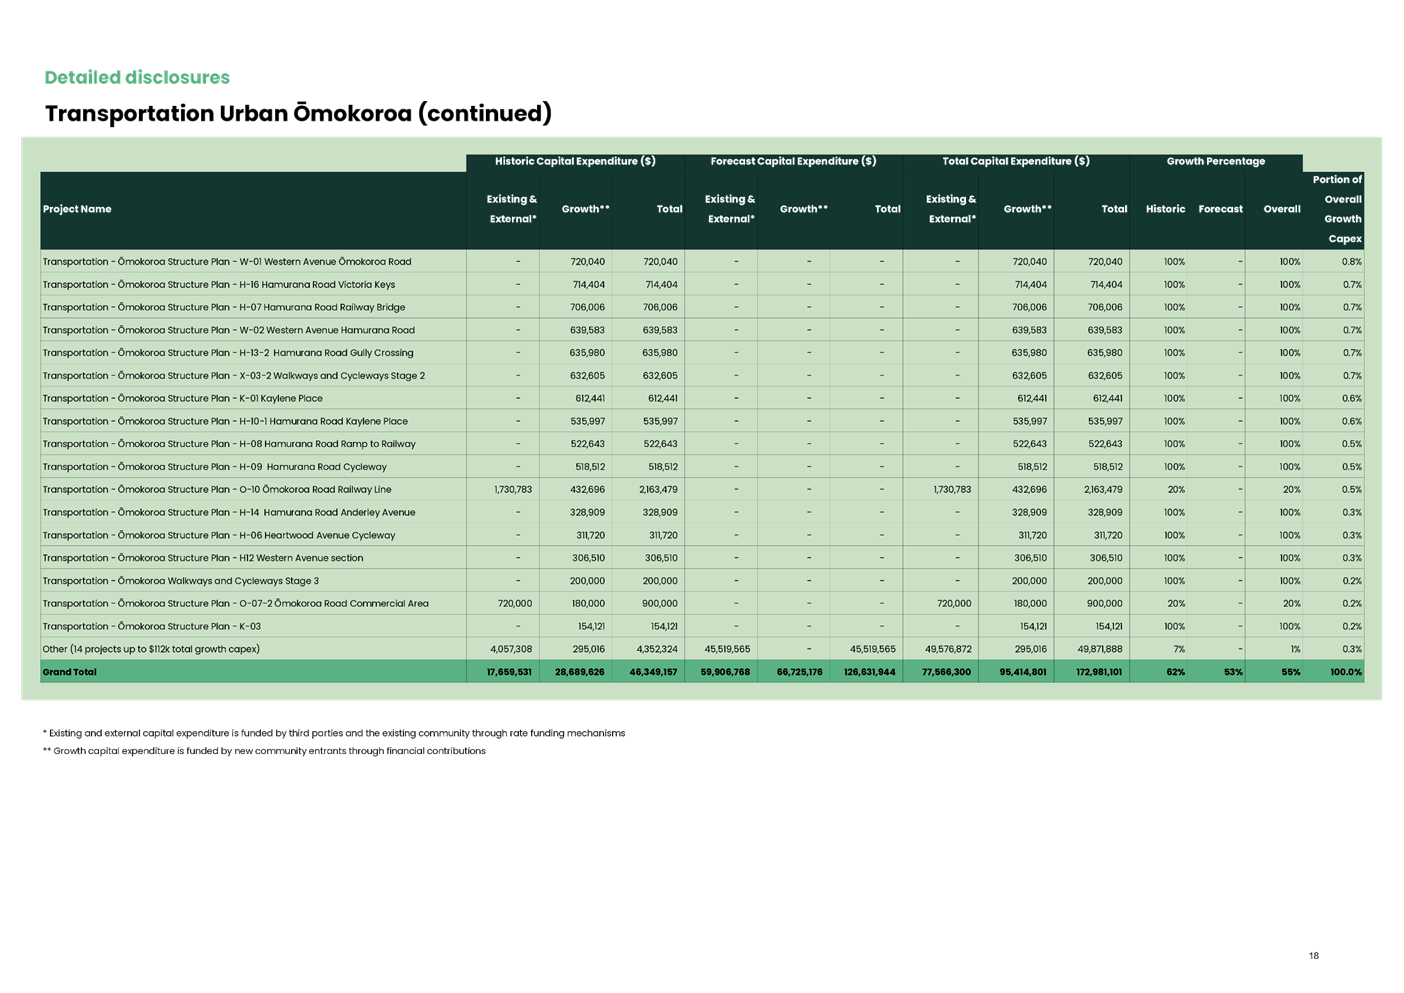The height and width of the screenshot is (993, 1404).
Task: Click the 'Growth Percentage' header group
Action: coord(1216,161)
